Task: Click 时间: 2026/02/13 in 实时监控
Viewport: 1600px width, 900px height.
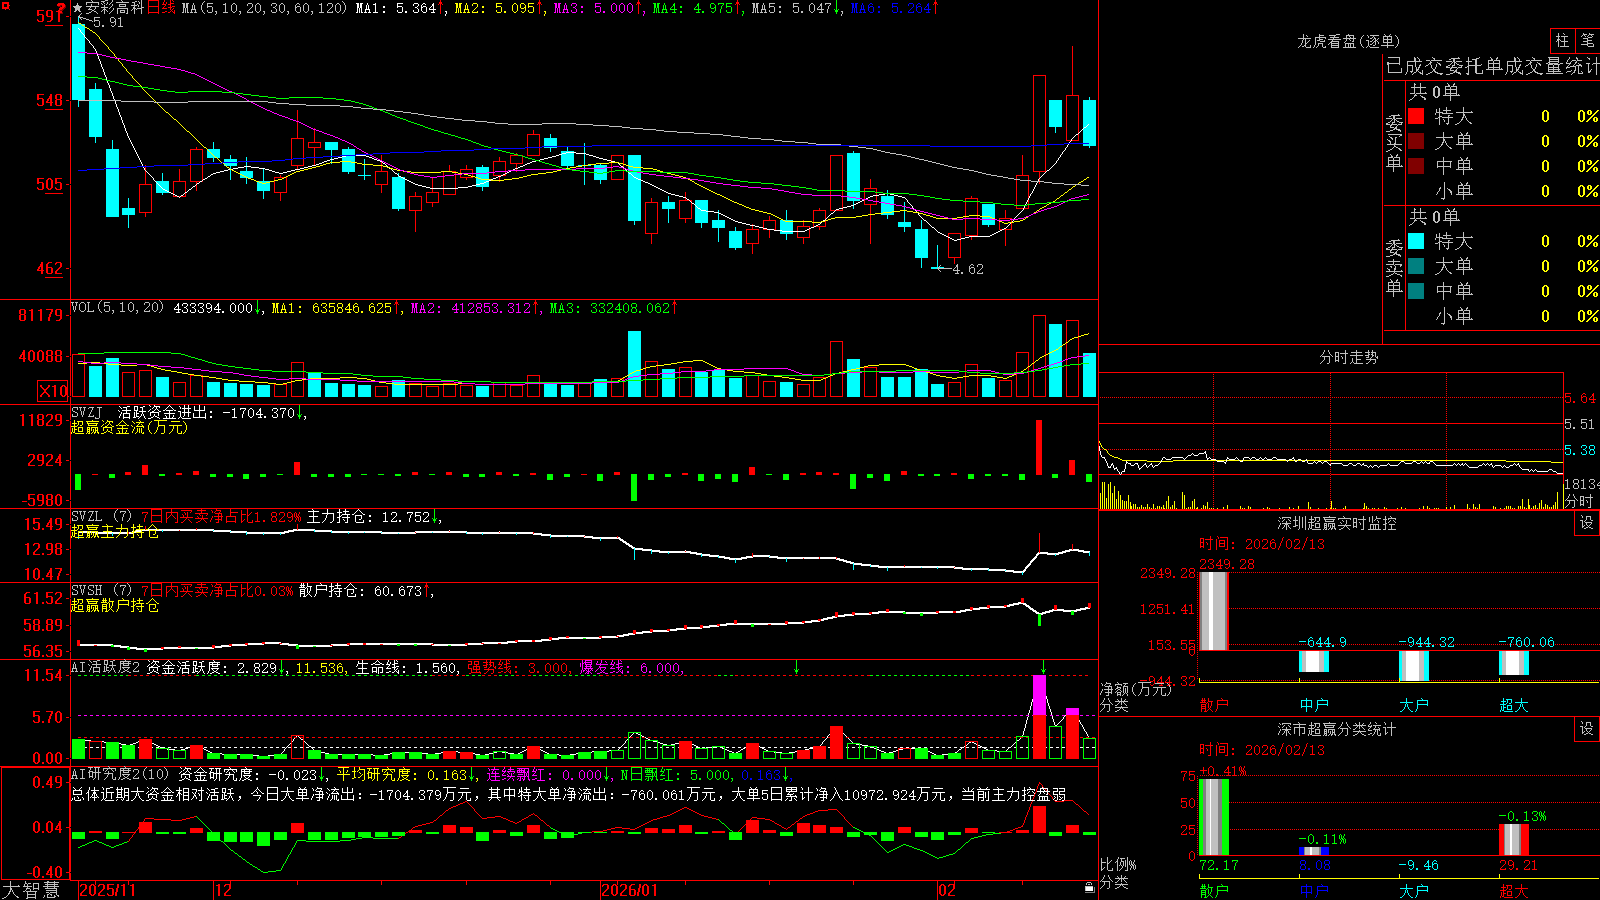Action: 1262,544
